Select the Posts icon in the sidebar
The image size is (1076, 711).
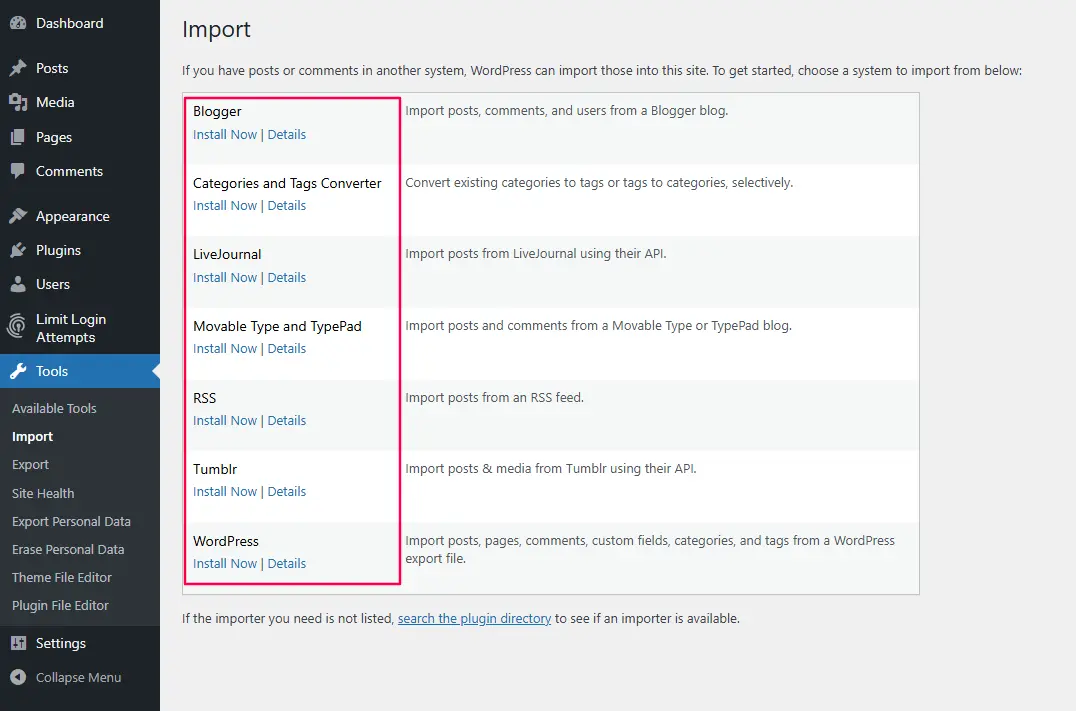click(x=20, y=68)
